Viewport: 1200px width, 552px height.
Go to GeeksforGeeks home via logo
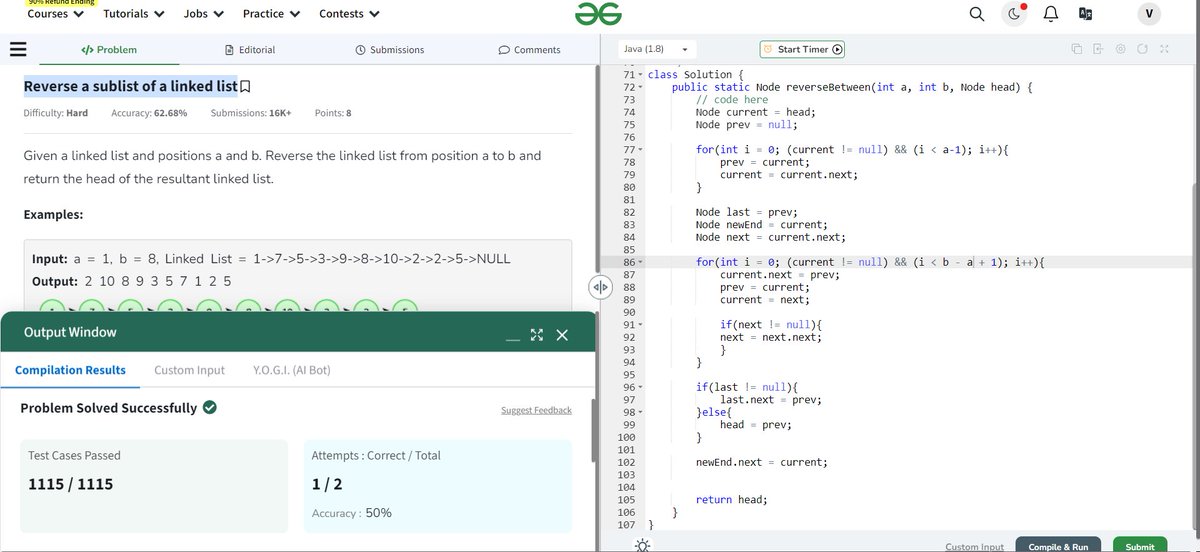pyautogui.click(x=599, y=14)
